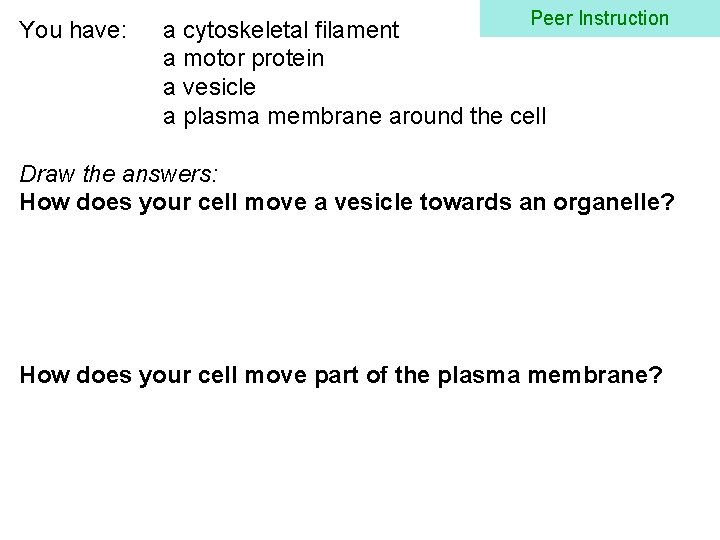Click the word 'answers:' in italic line

point(170,175)
